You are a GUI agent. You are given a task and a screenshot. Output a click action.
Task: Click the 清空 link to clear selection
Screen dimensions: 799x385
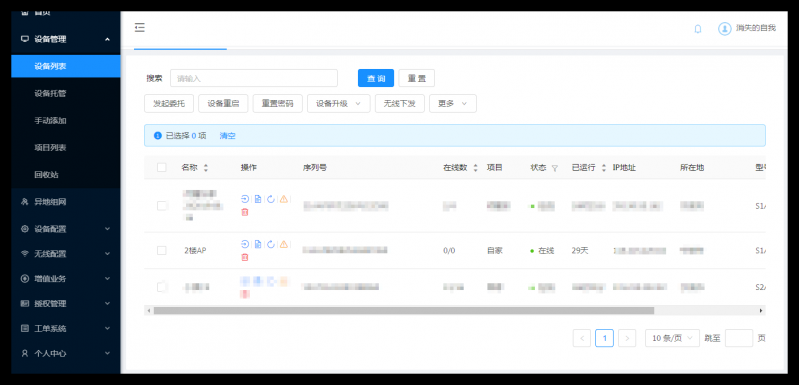227,136
